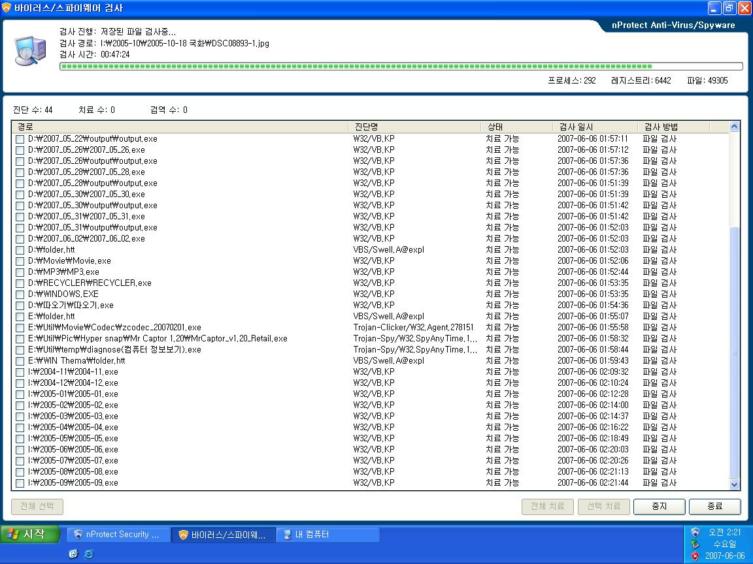Sort by the 경로 column header

[181, 127]
